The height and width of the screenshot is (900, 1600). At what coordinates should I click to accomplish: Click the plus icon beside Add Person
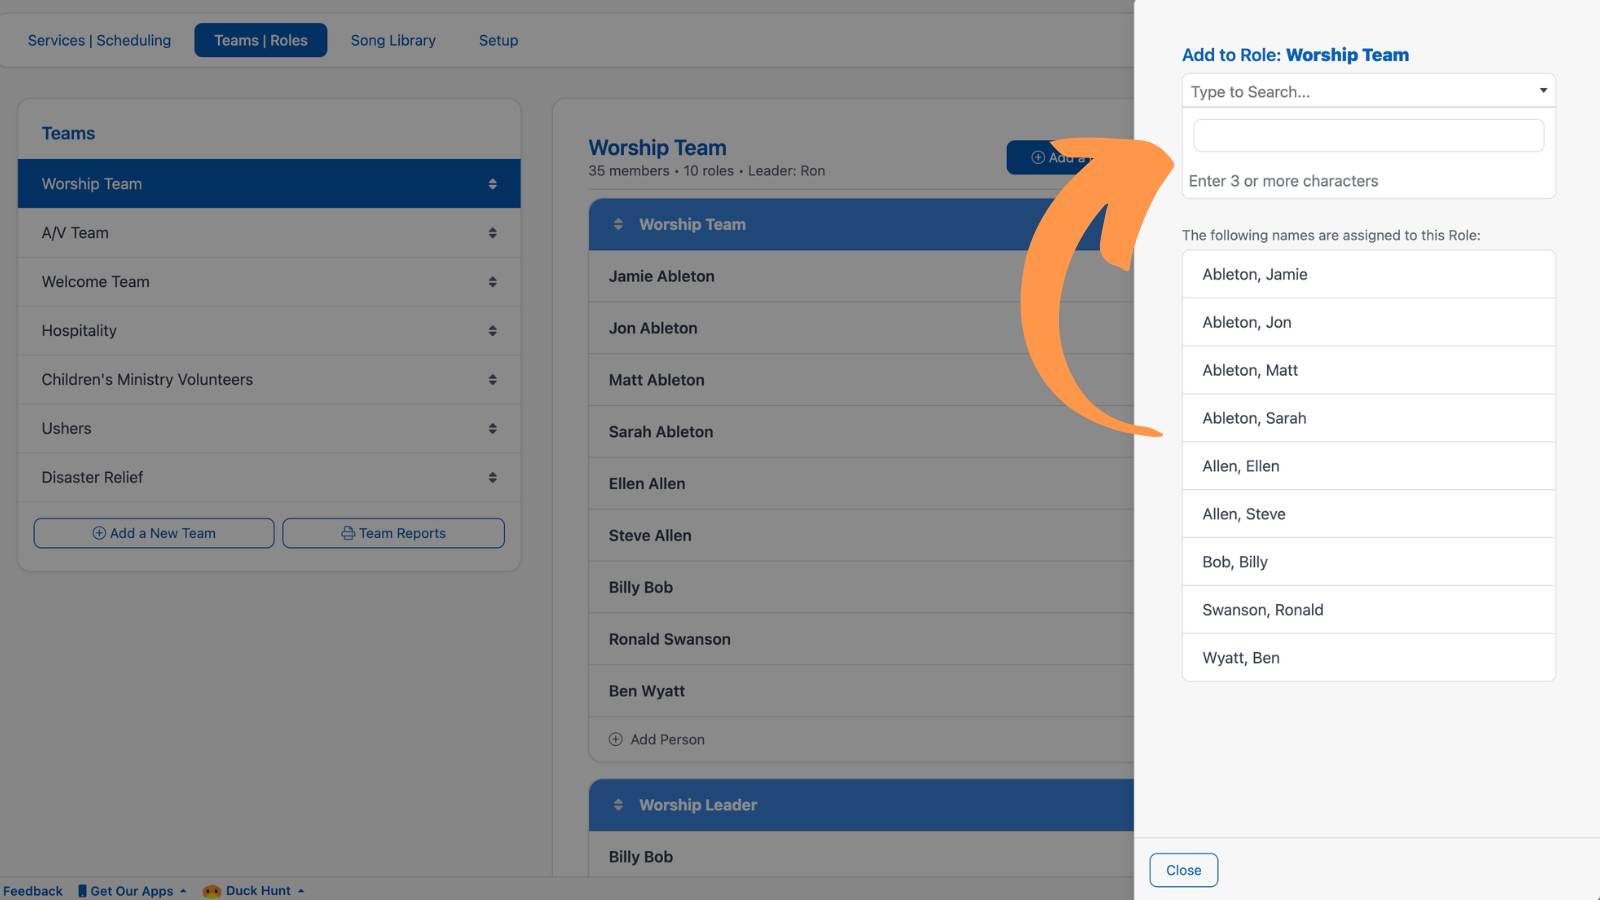pos(616,739)
